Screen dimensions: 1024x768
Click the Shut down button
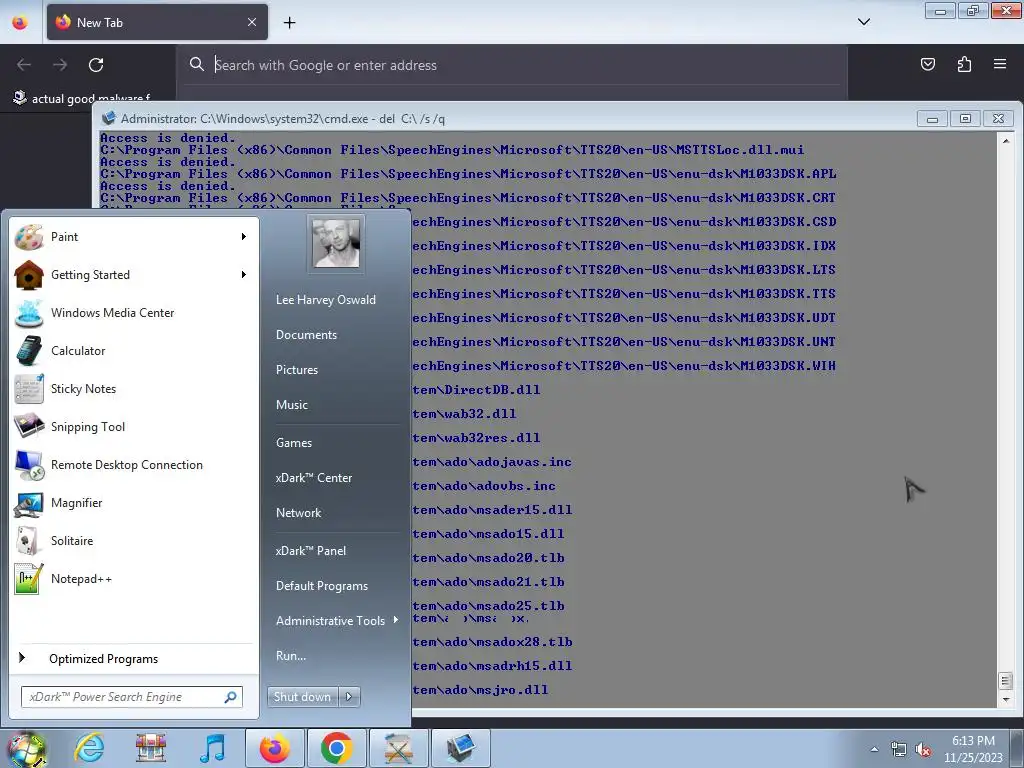tap(303, 696)
